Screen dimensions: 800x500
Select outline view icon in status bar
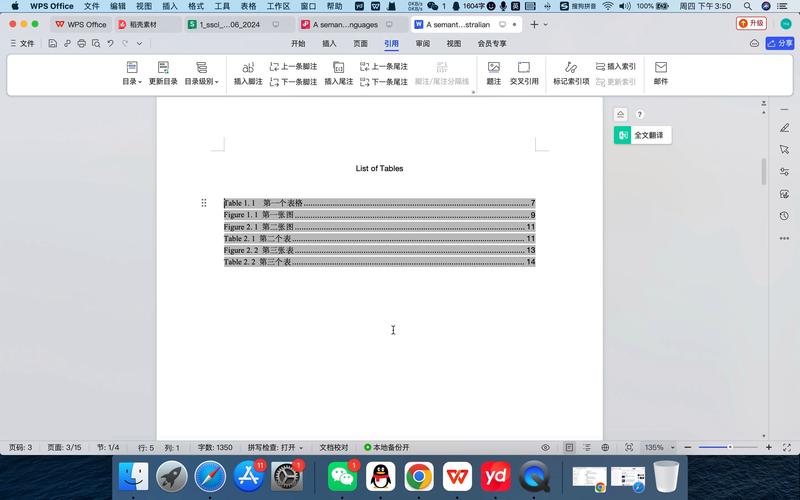coord(587,447)
